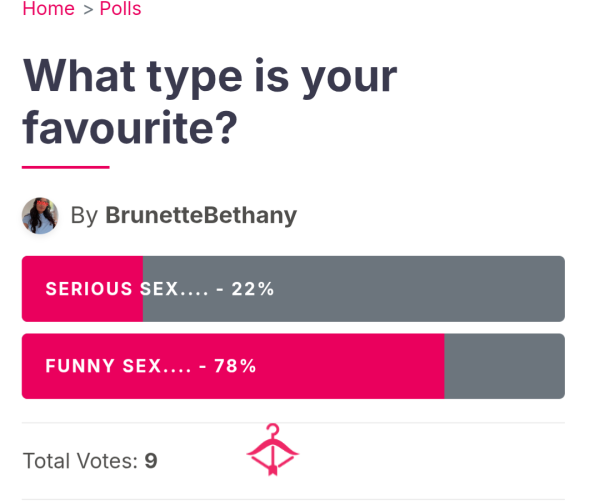This screenshot has width=600, height=504.
Task: Click the pink cupid hanger logo
Action: pos(272,450)
